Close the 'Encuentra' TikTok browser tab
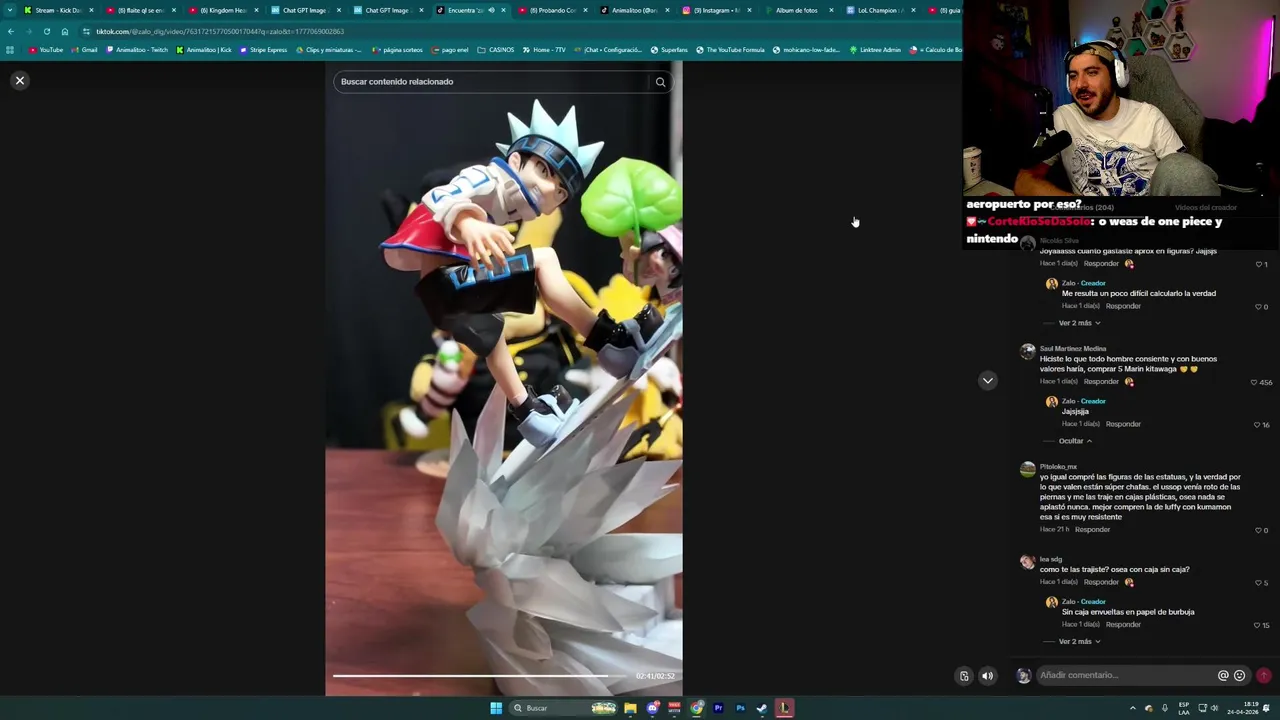Image resolution: width=1280 pixels, height=720 pixels. tap(503, 10)
